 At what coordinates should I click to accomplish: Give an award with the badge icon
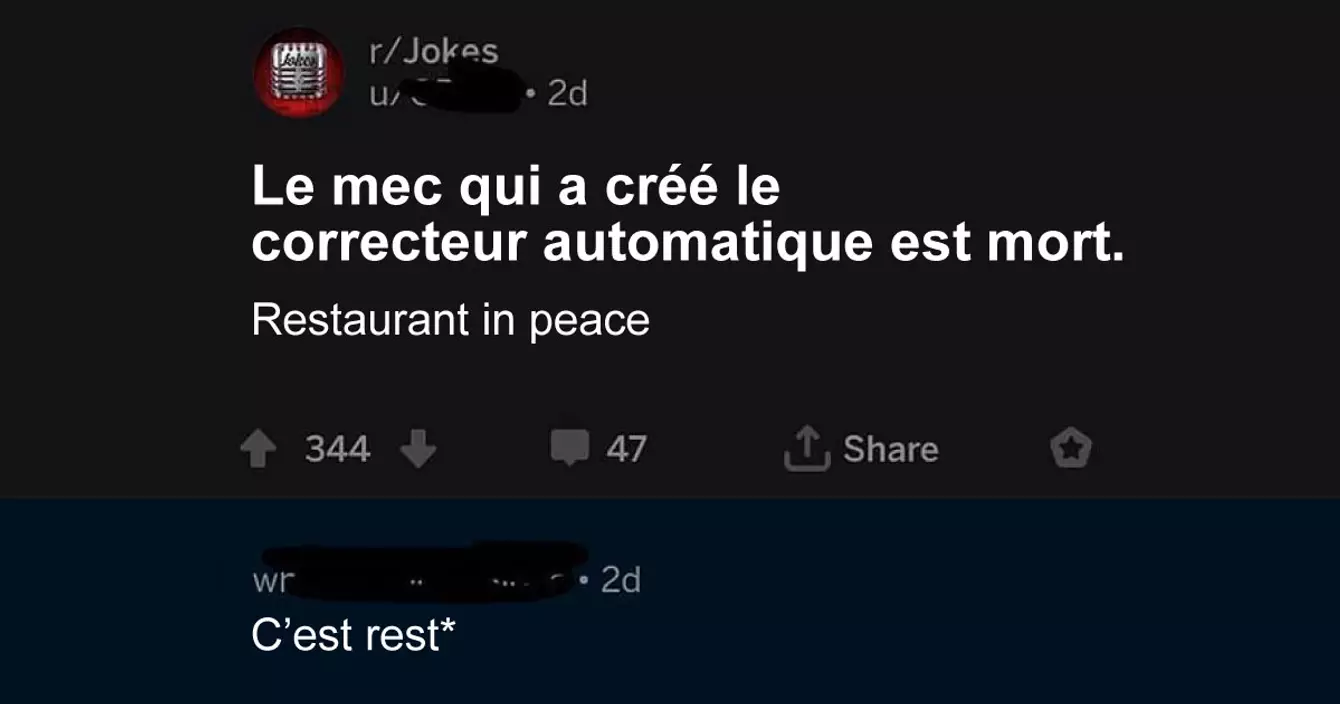1071,449
